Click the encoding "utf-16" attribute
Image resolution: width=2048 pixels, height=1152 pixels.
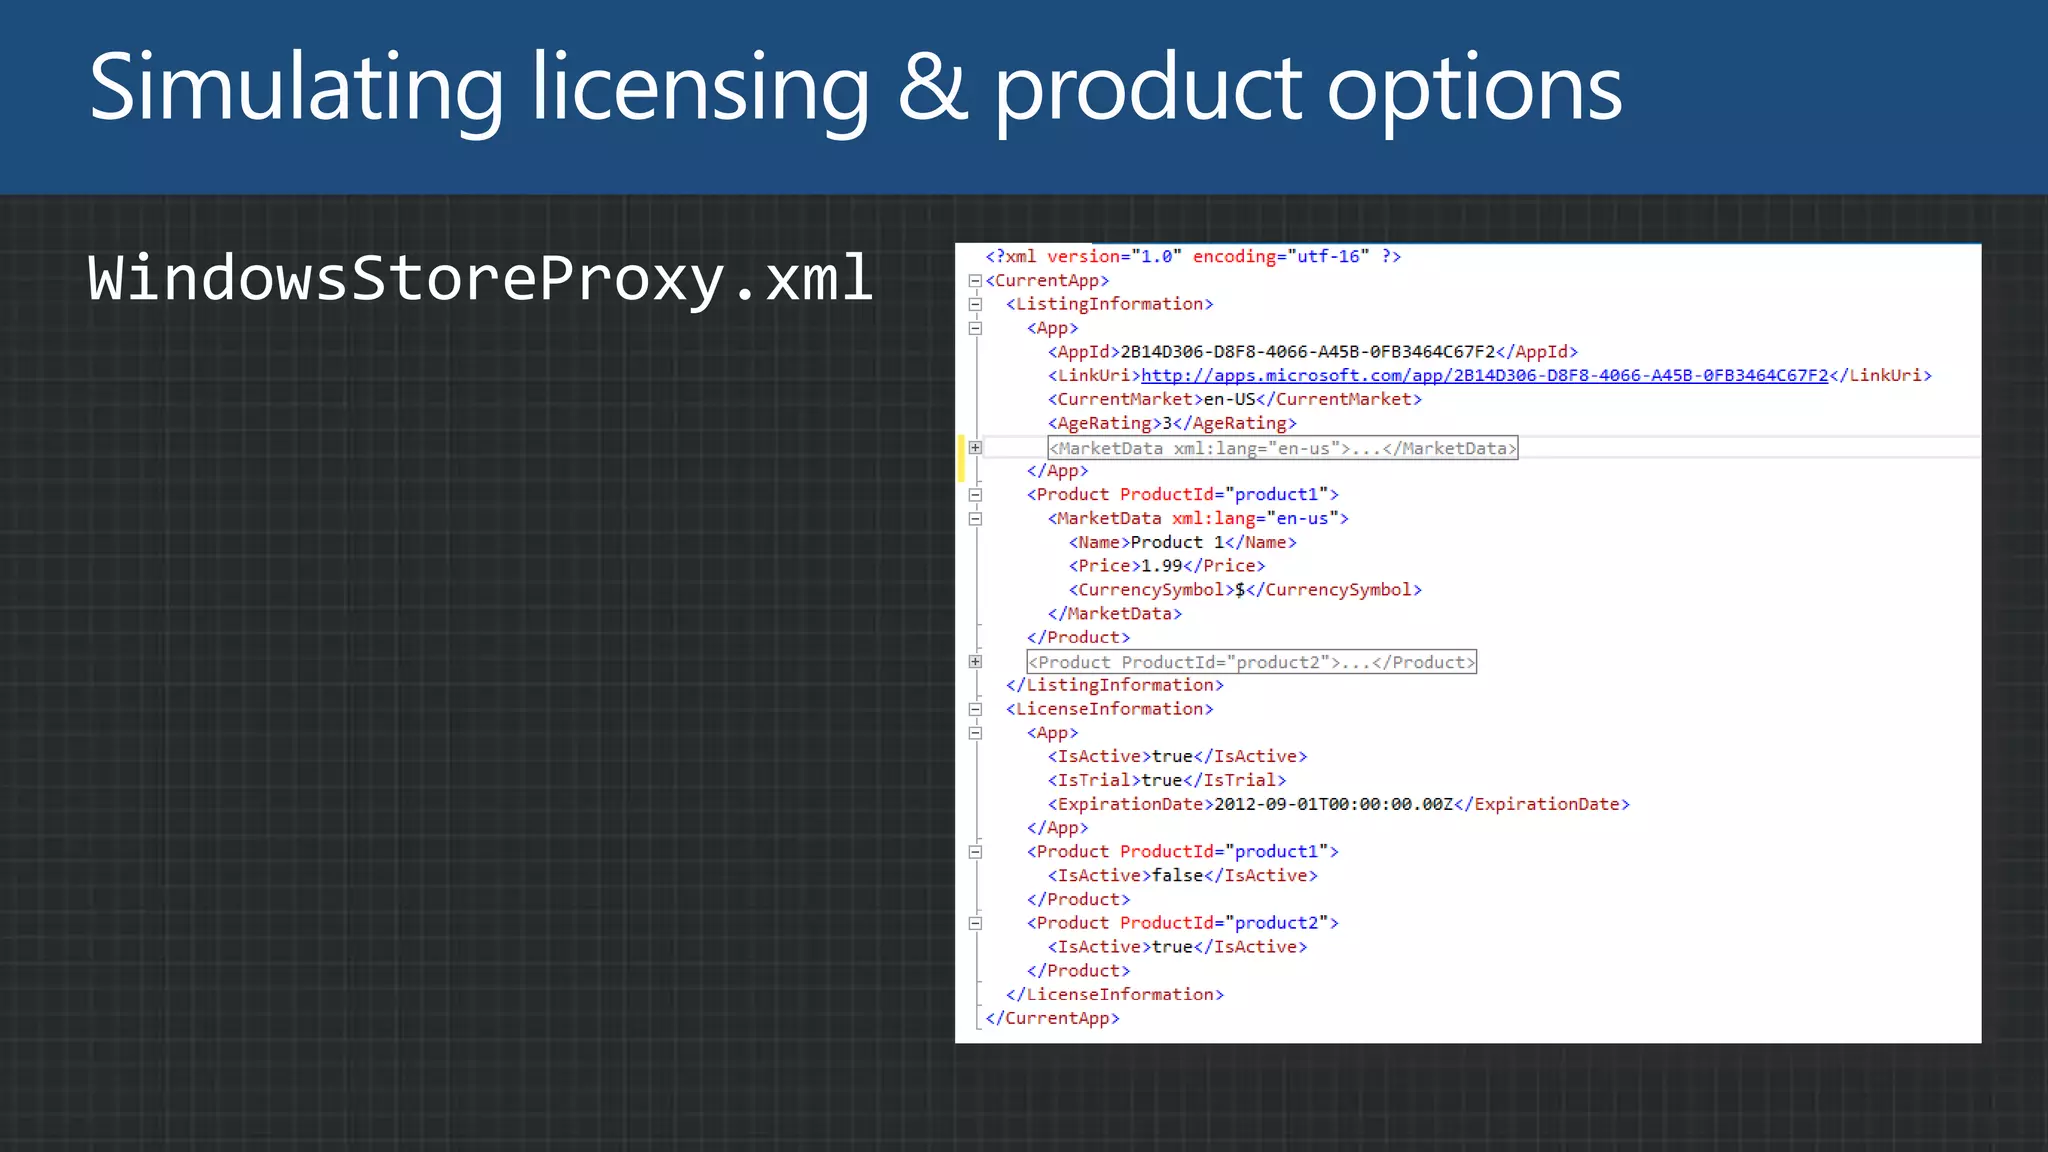[1281, 257]
